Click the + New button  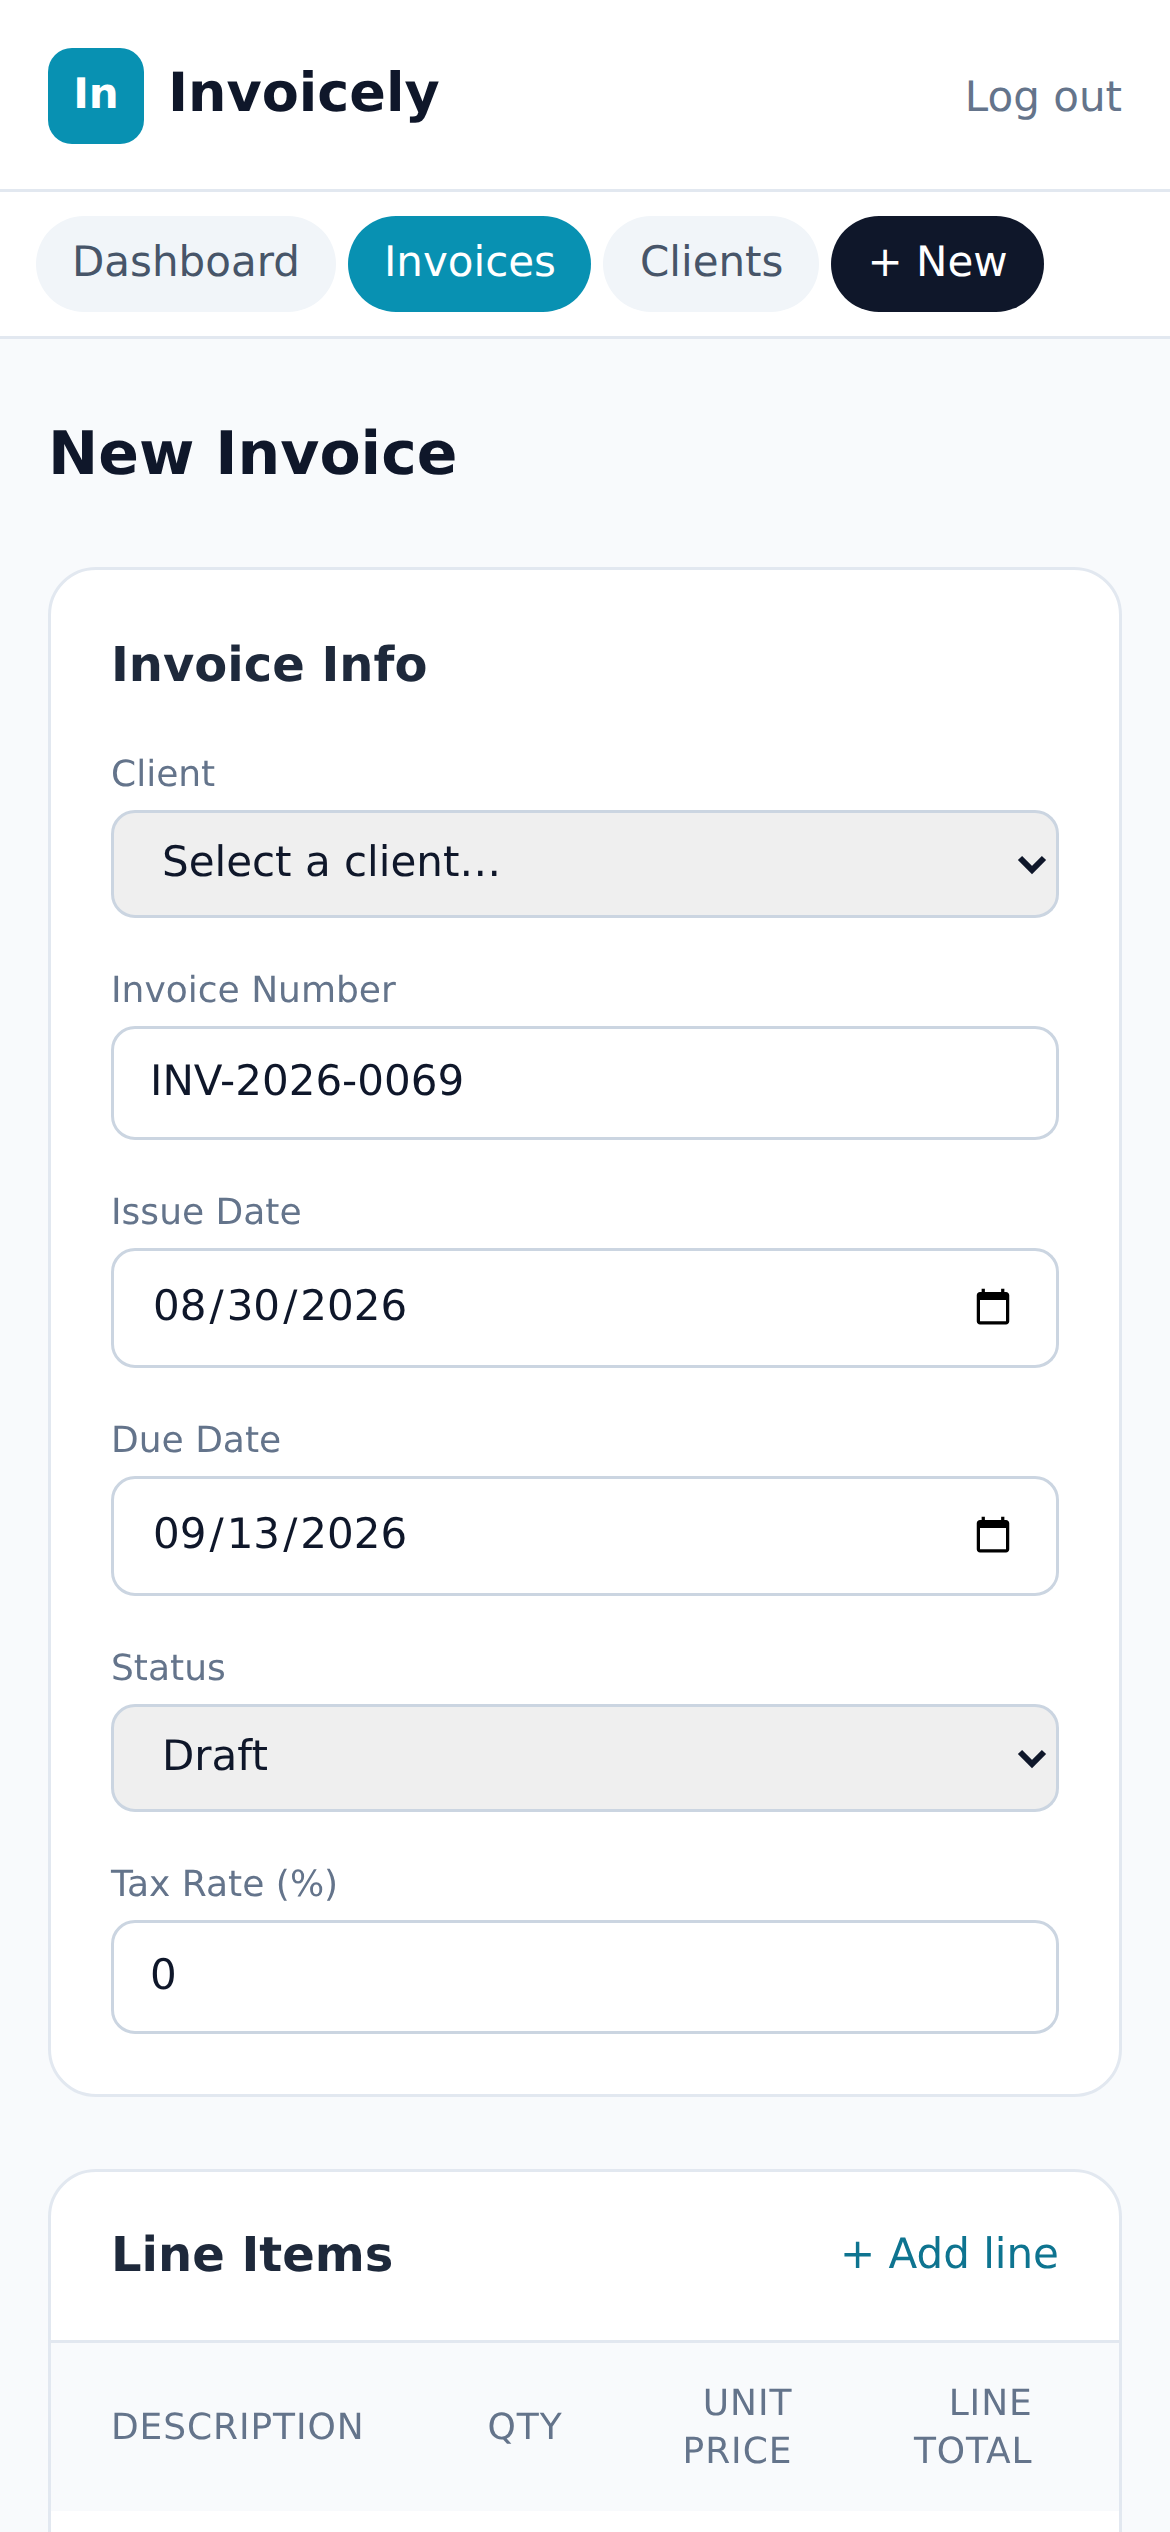[937, 264]
